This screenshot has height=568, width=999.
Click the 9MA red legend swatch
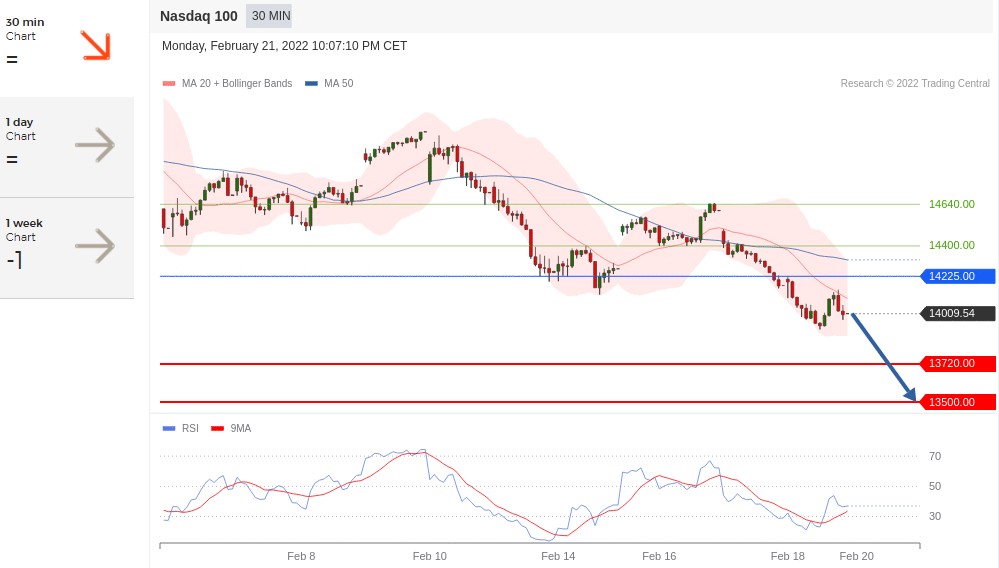point(218,429)
